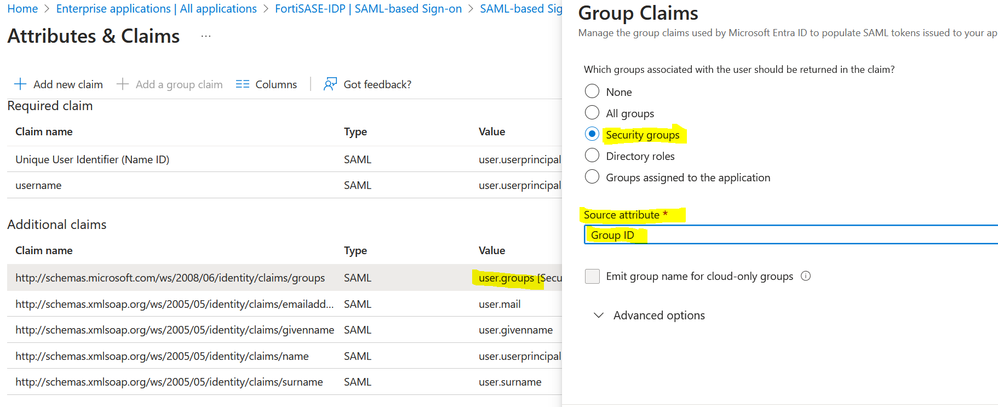Select Groups assigned to the application option
The width and height of the screenshot is (998, 407).
click(x=592, y=177)
